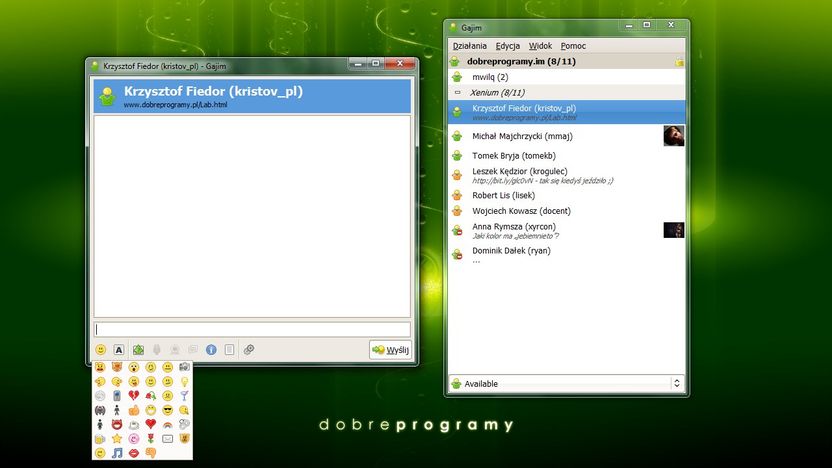This screenshot has height=468, width=832.
Task: Click the lock icon on dobreprogramy.im row
Action: pyautogui.click(x=679, y=62)
